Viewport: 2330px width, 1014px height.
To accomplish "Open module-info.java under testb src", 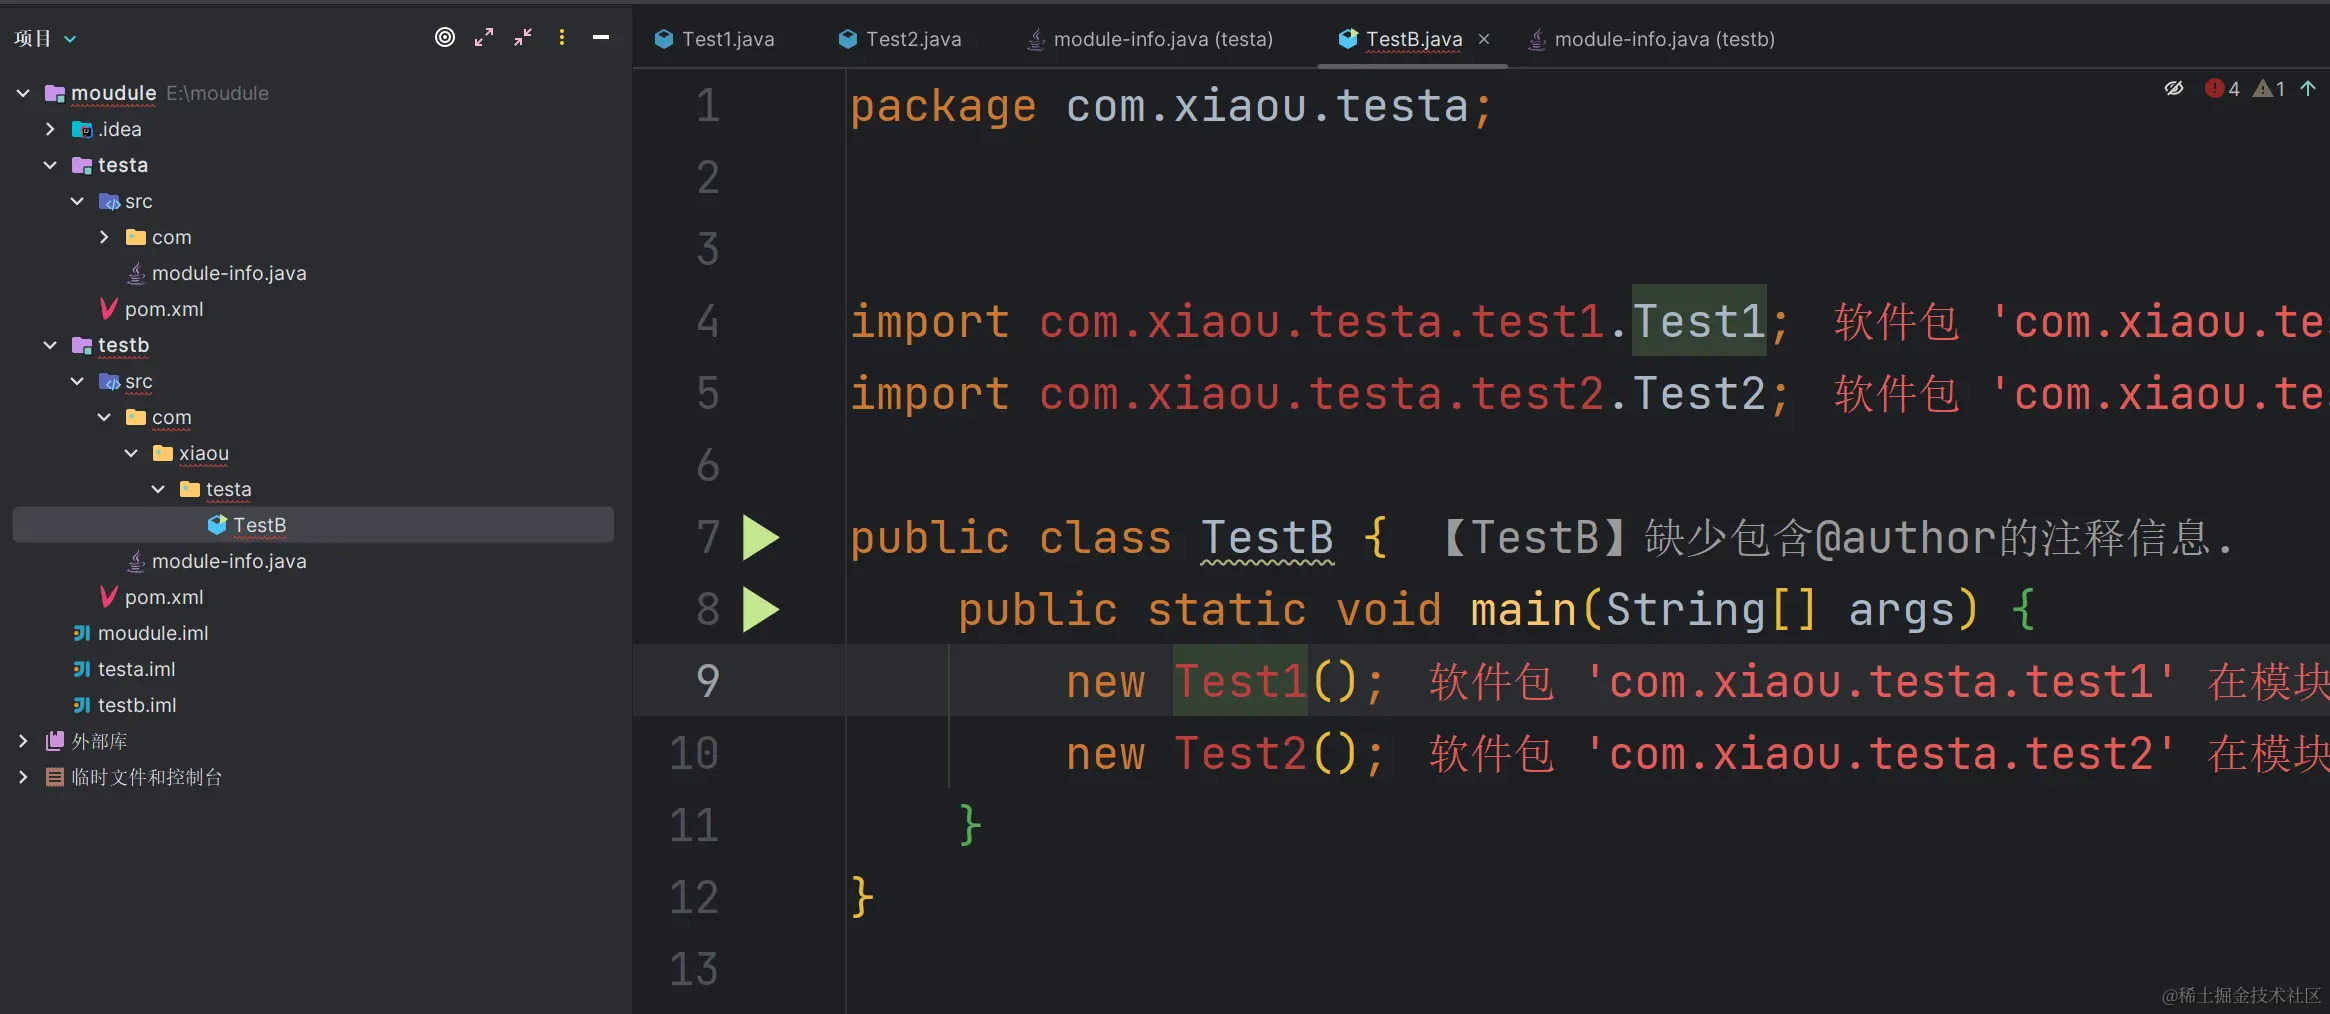I will pyautogui.click(x=228, y=561).
